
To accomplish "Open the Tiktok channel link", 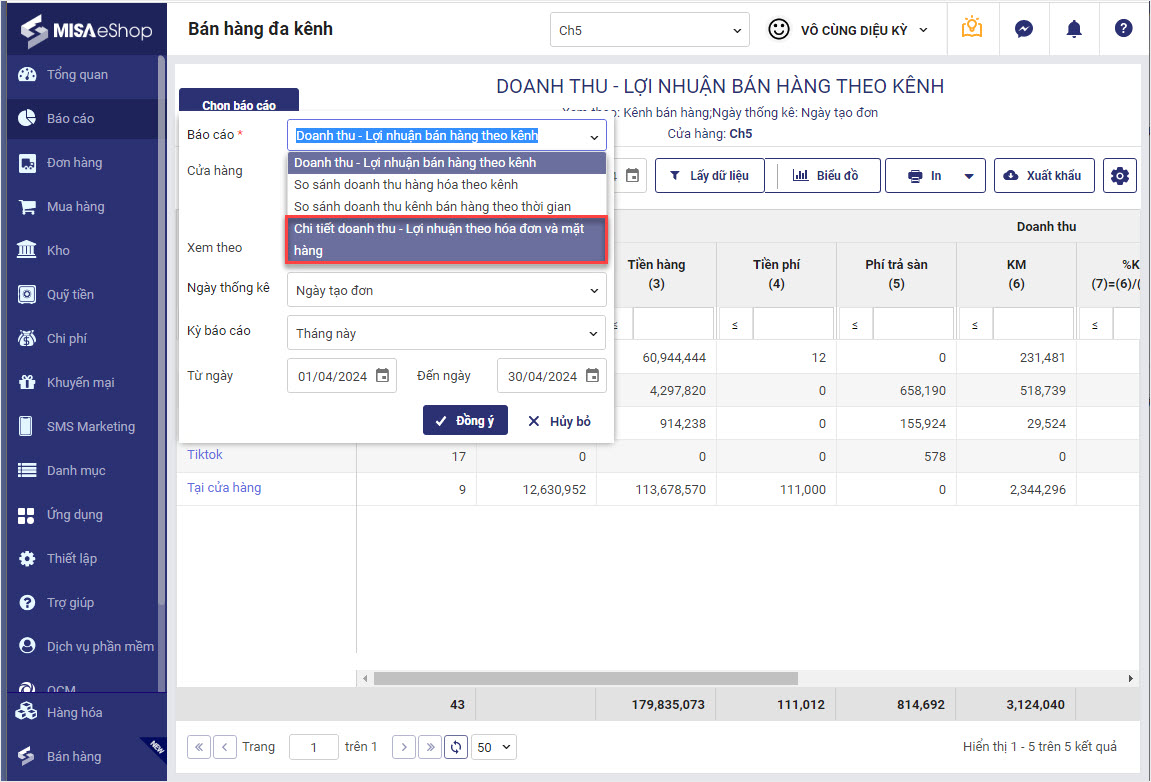I will tap(205, 455).
